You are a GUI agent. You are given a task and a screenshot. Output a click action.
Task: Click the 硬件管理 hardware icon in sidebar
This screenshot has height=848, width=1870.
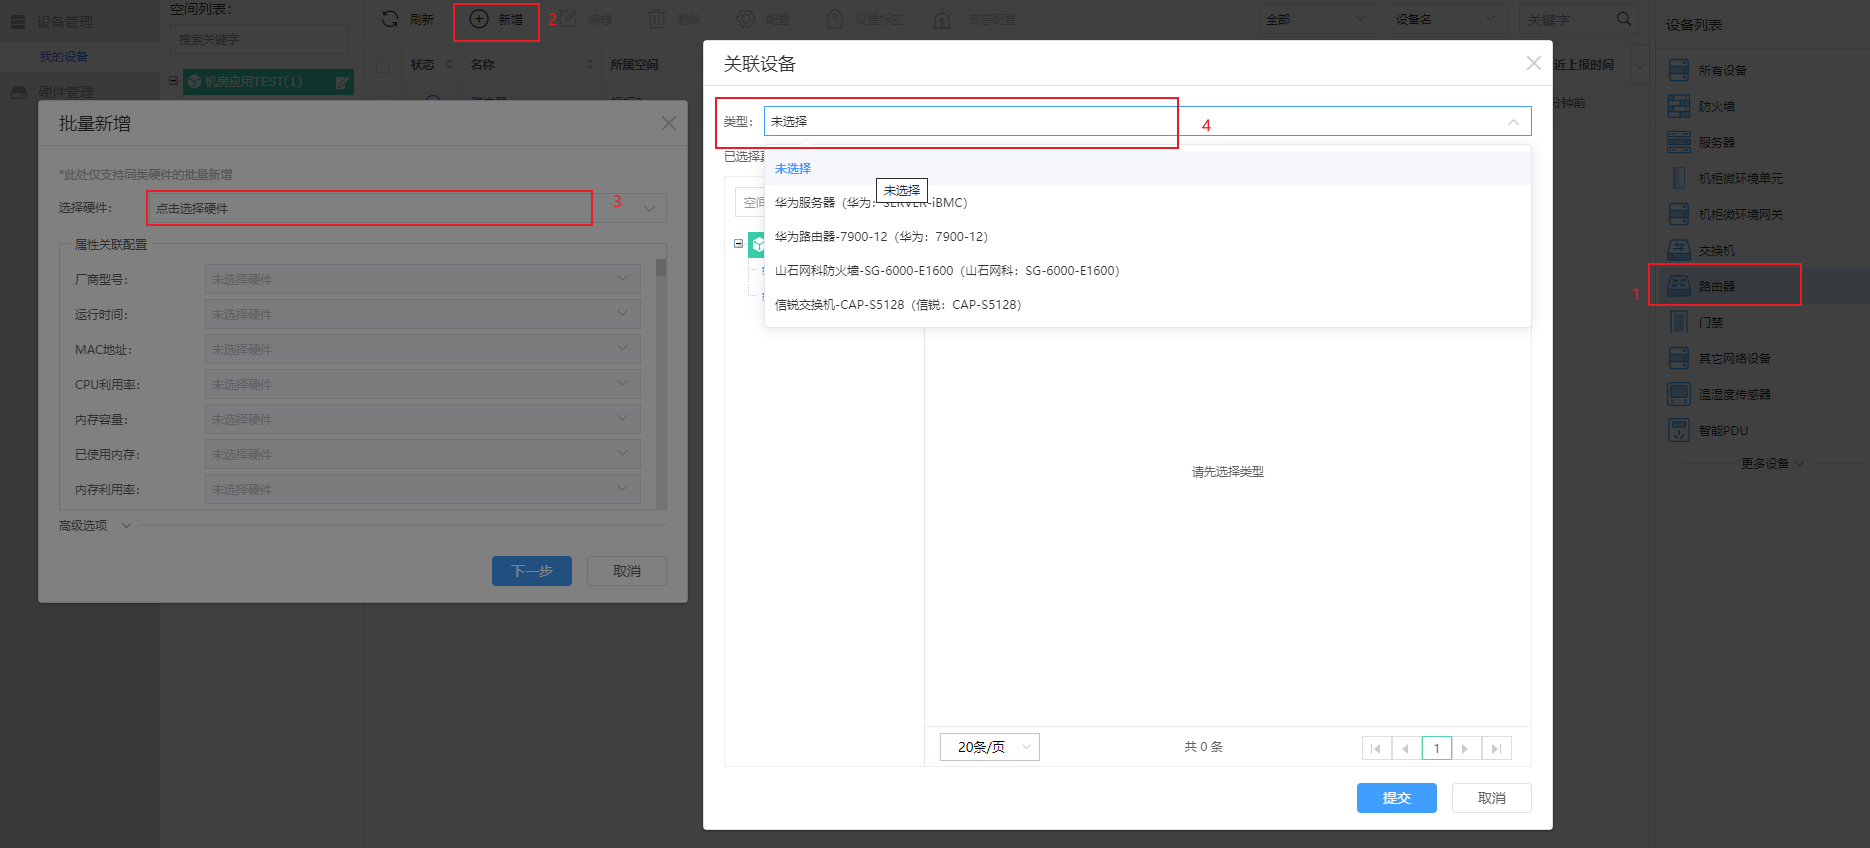18,92
